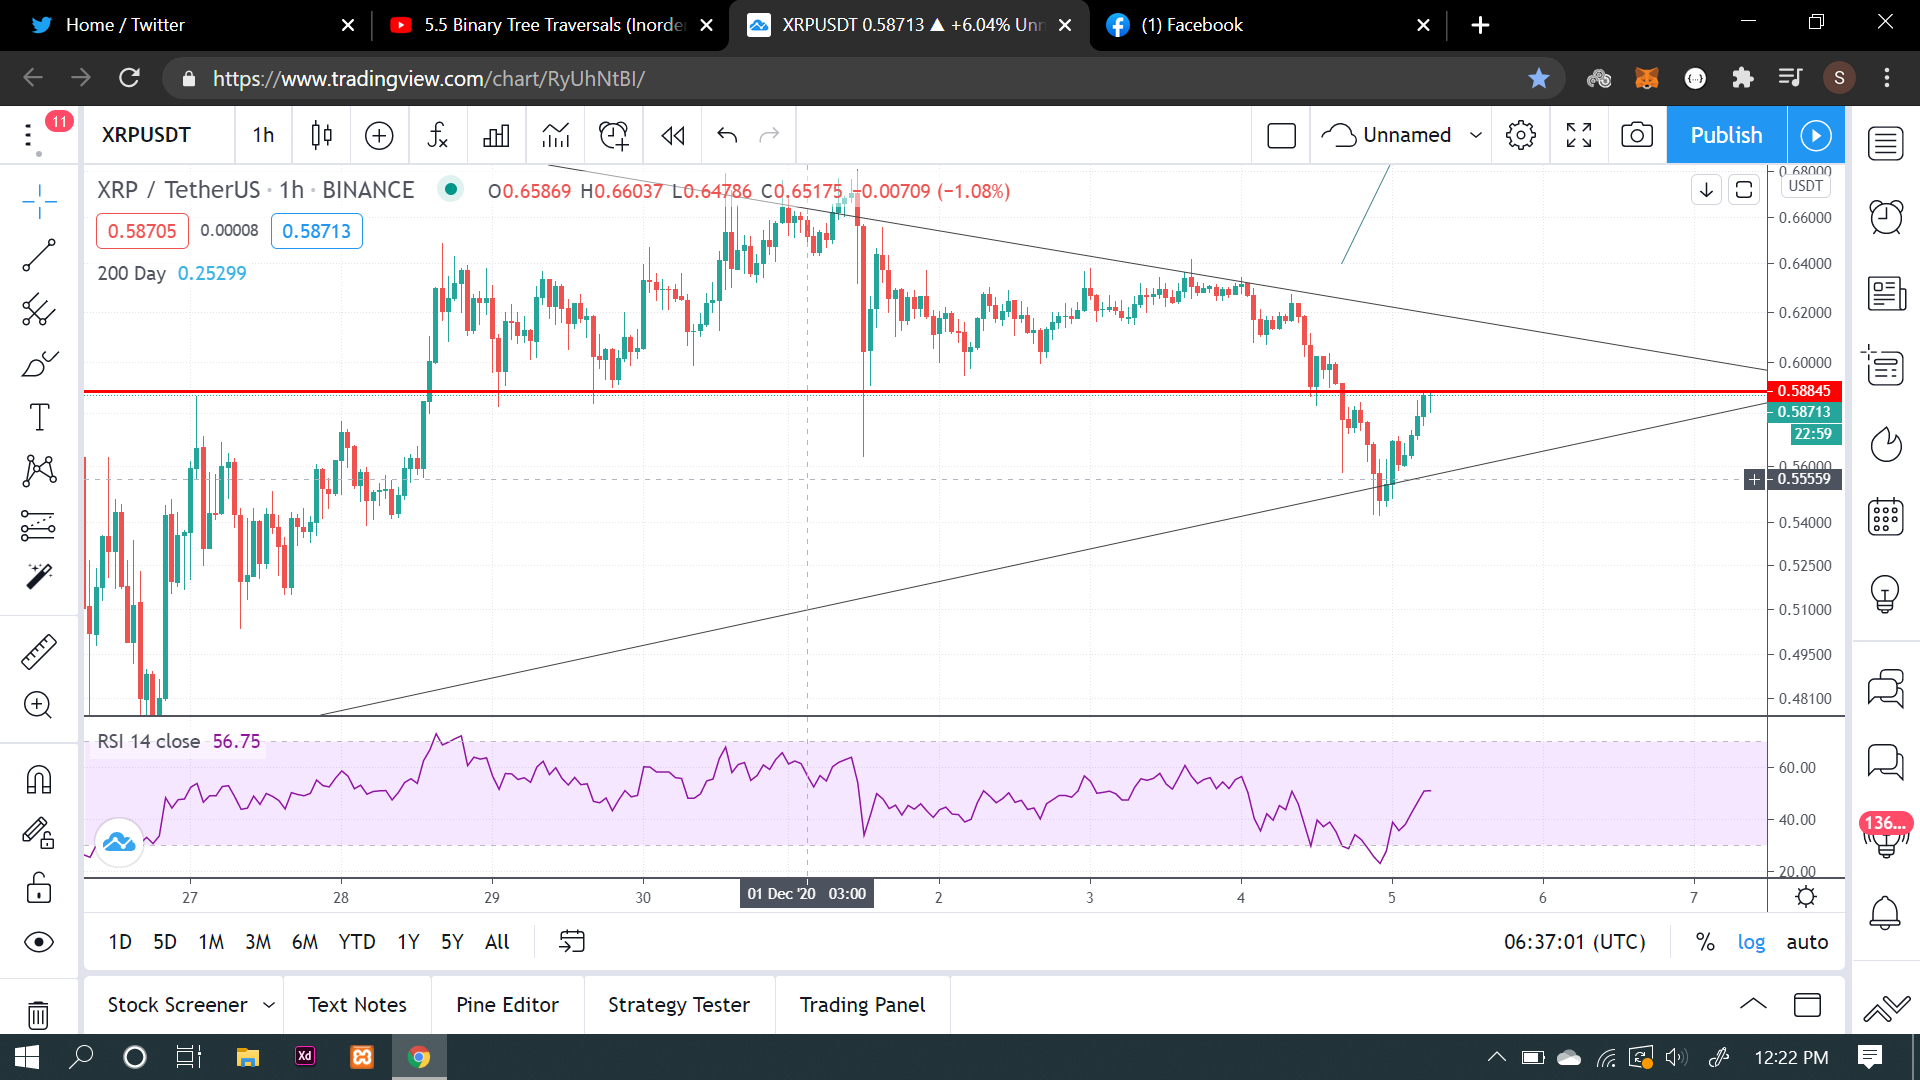Viewport: 1920px width, 1080px height.
Task: Select the Trend Line drawing tool
Action: point(38,256)
